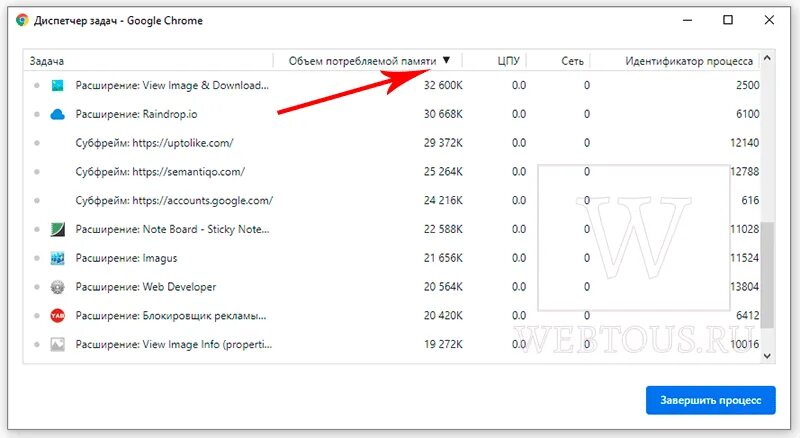Select the Блокировщик рекламы row

coord(392,315)
